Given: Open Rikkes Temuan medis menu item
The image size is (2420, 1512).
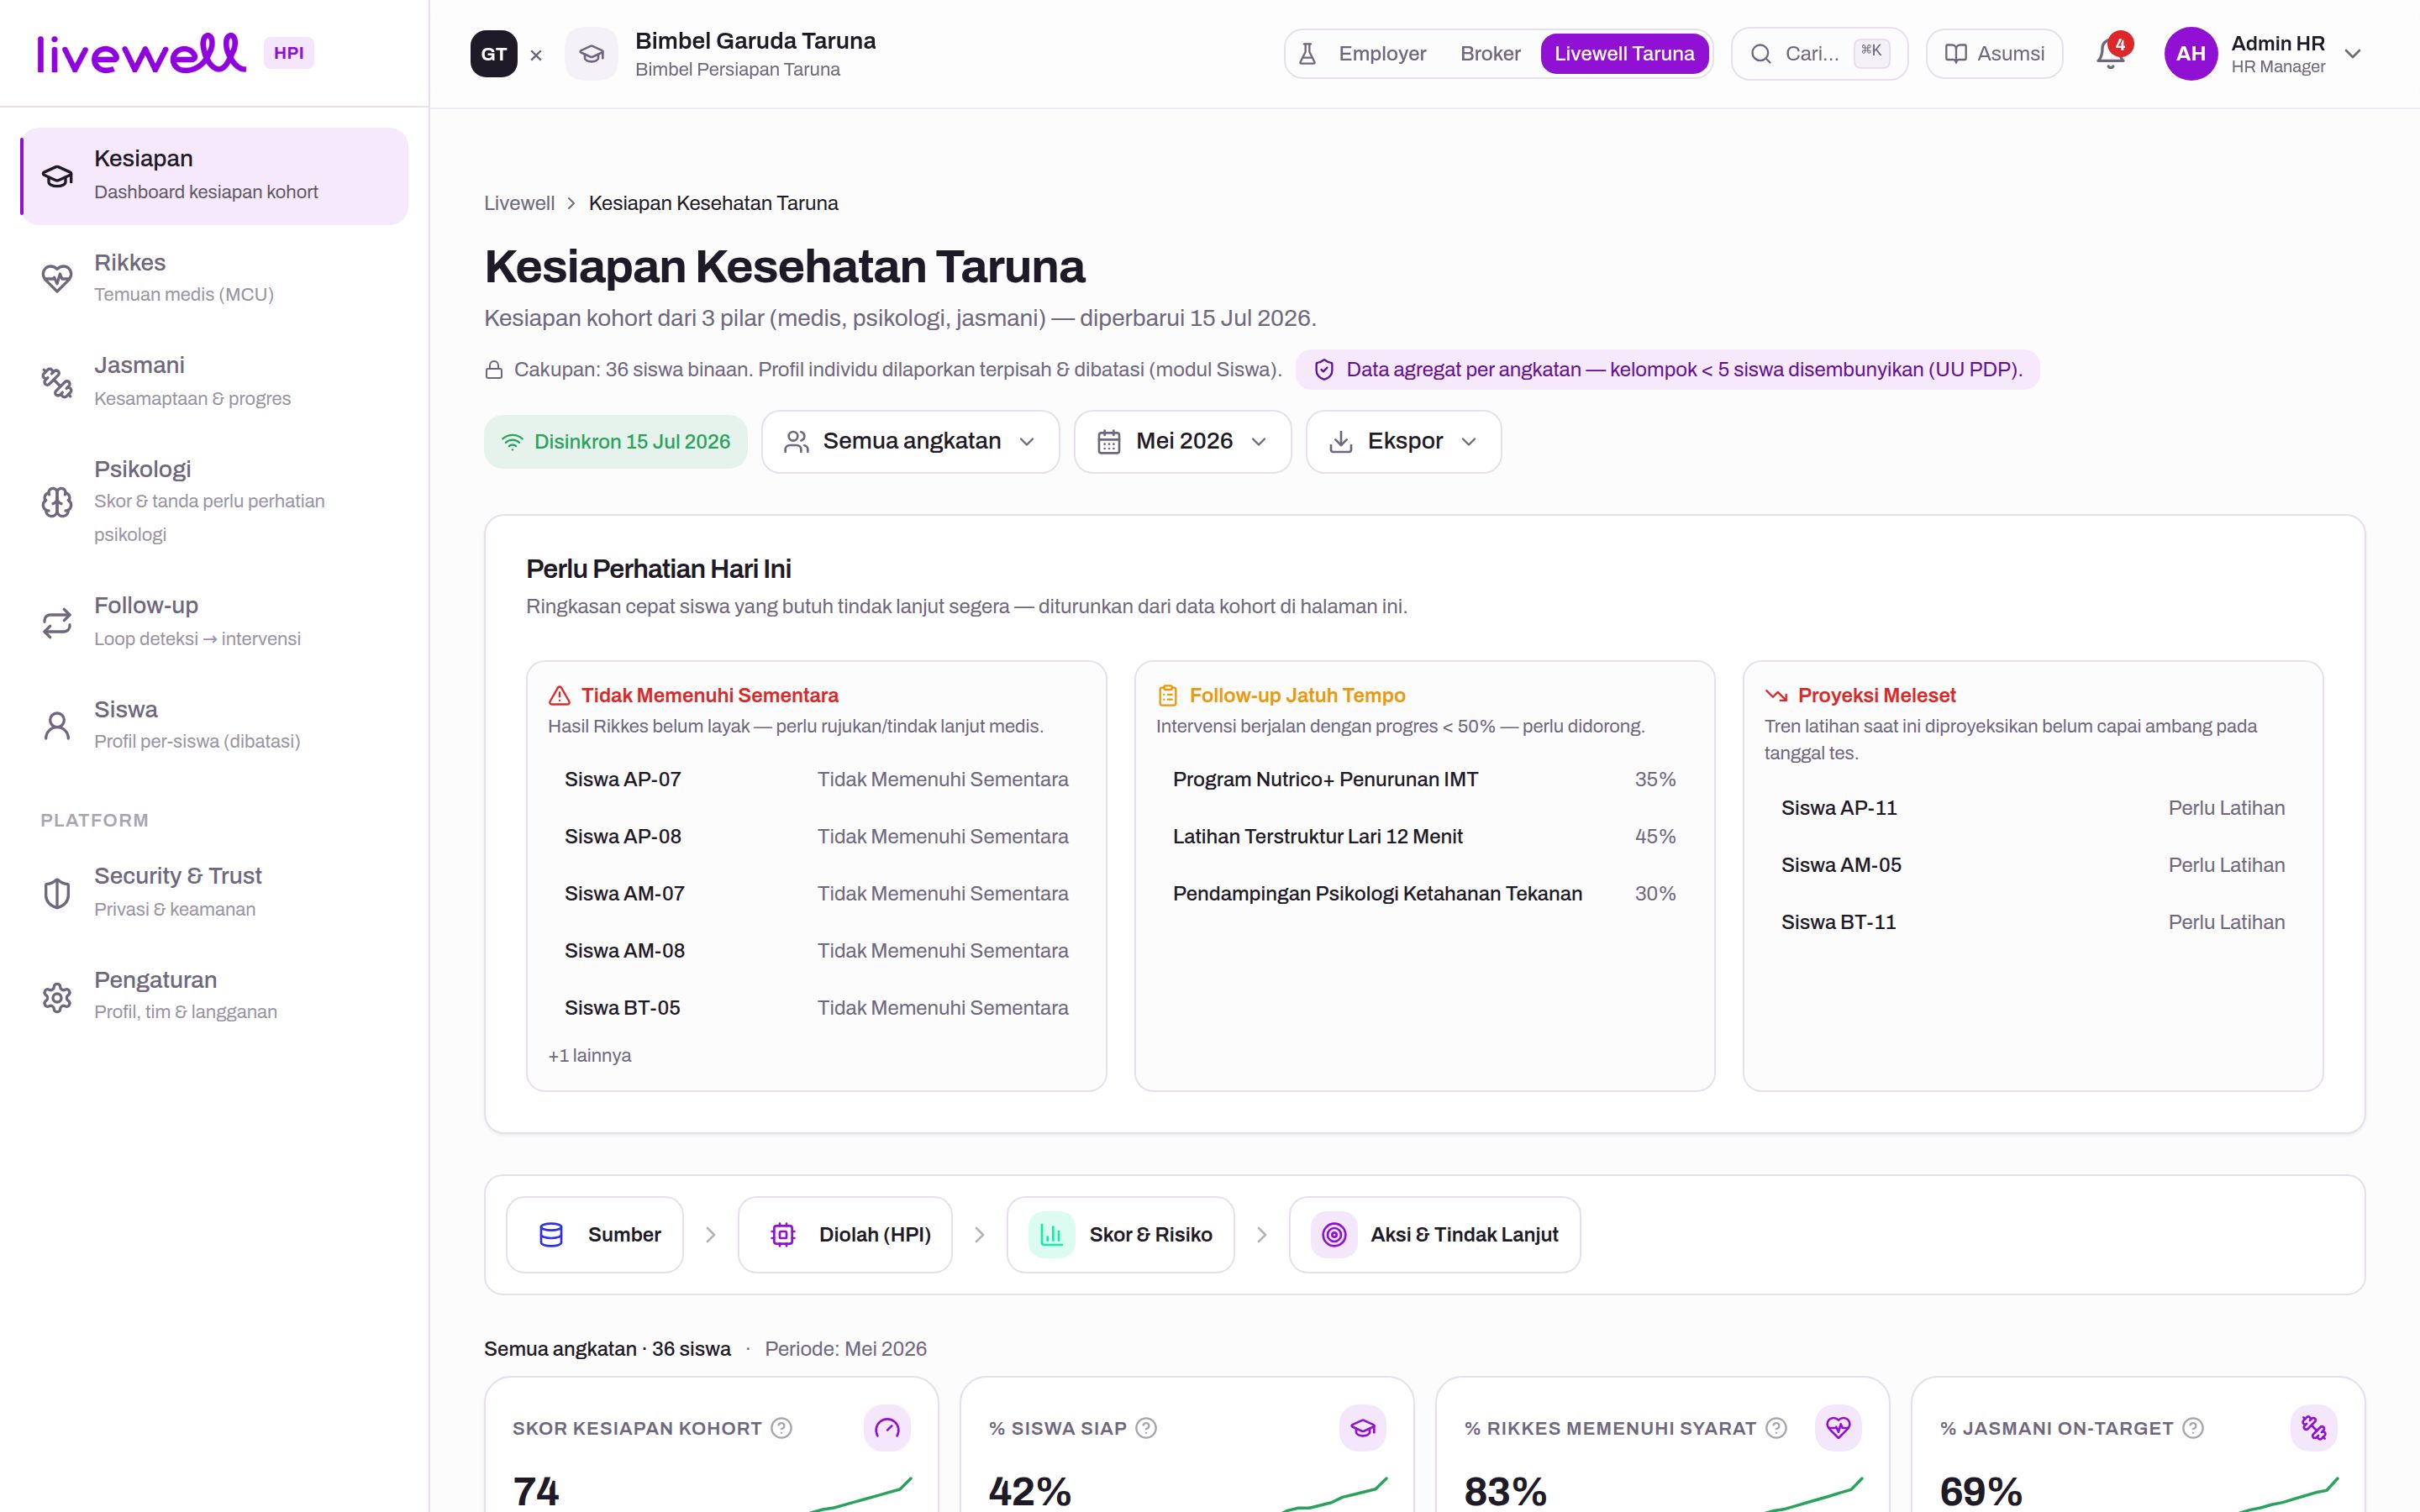Looking at the screenshot, I should click(x=214, y=278).
